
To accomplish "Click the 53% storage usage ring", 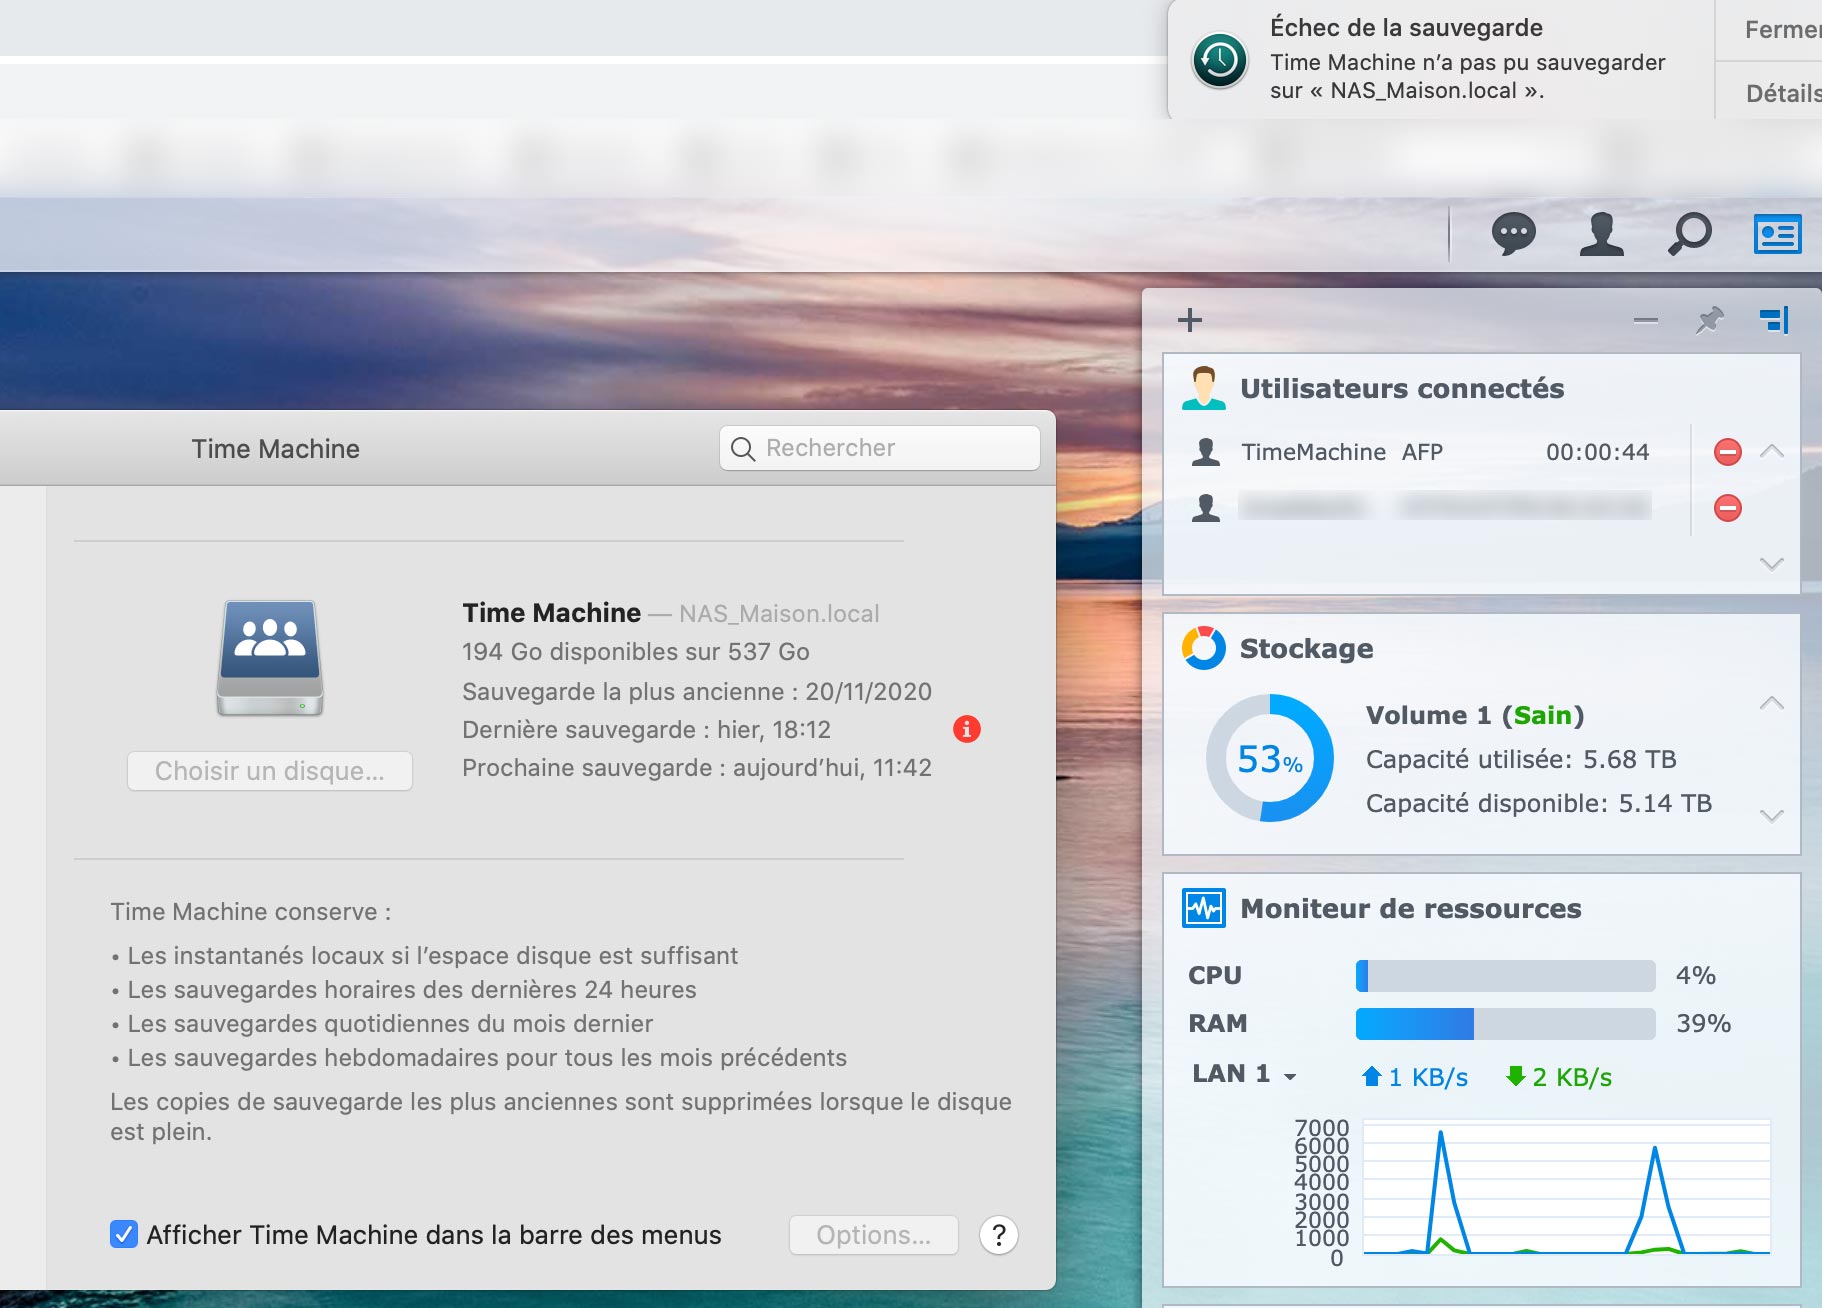I will [1269, 759].
